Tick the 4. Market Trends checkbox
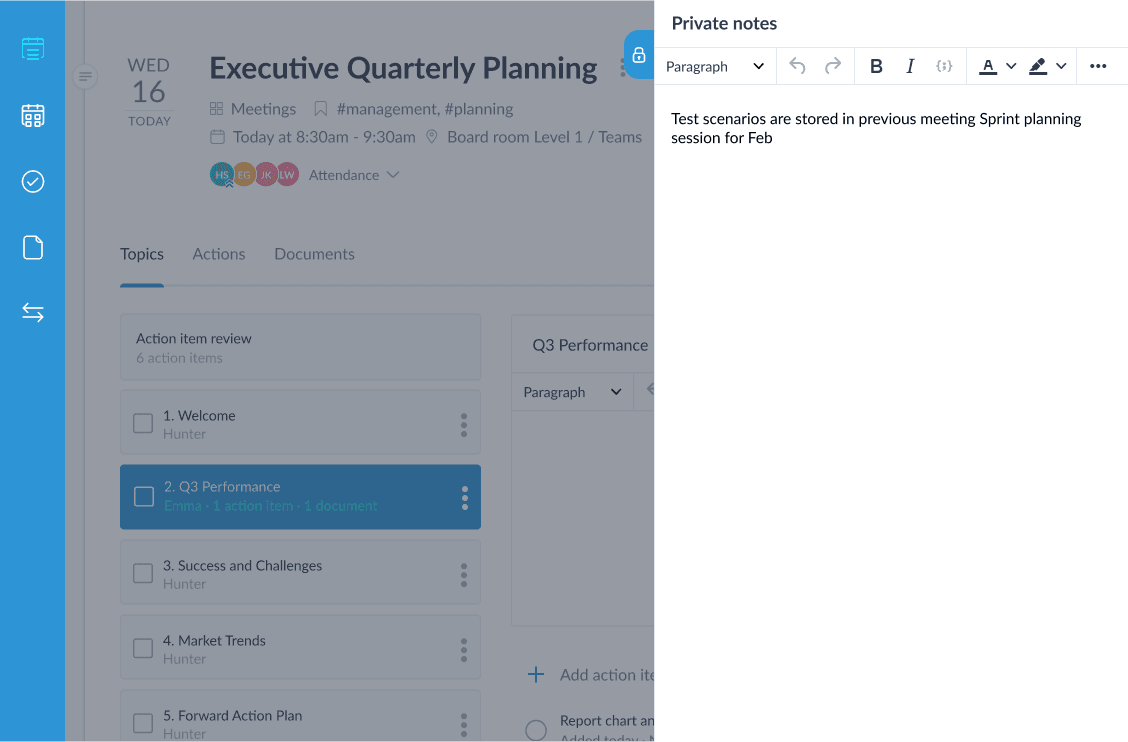The image size is (1128, 742). tap(143, 648)
